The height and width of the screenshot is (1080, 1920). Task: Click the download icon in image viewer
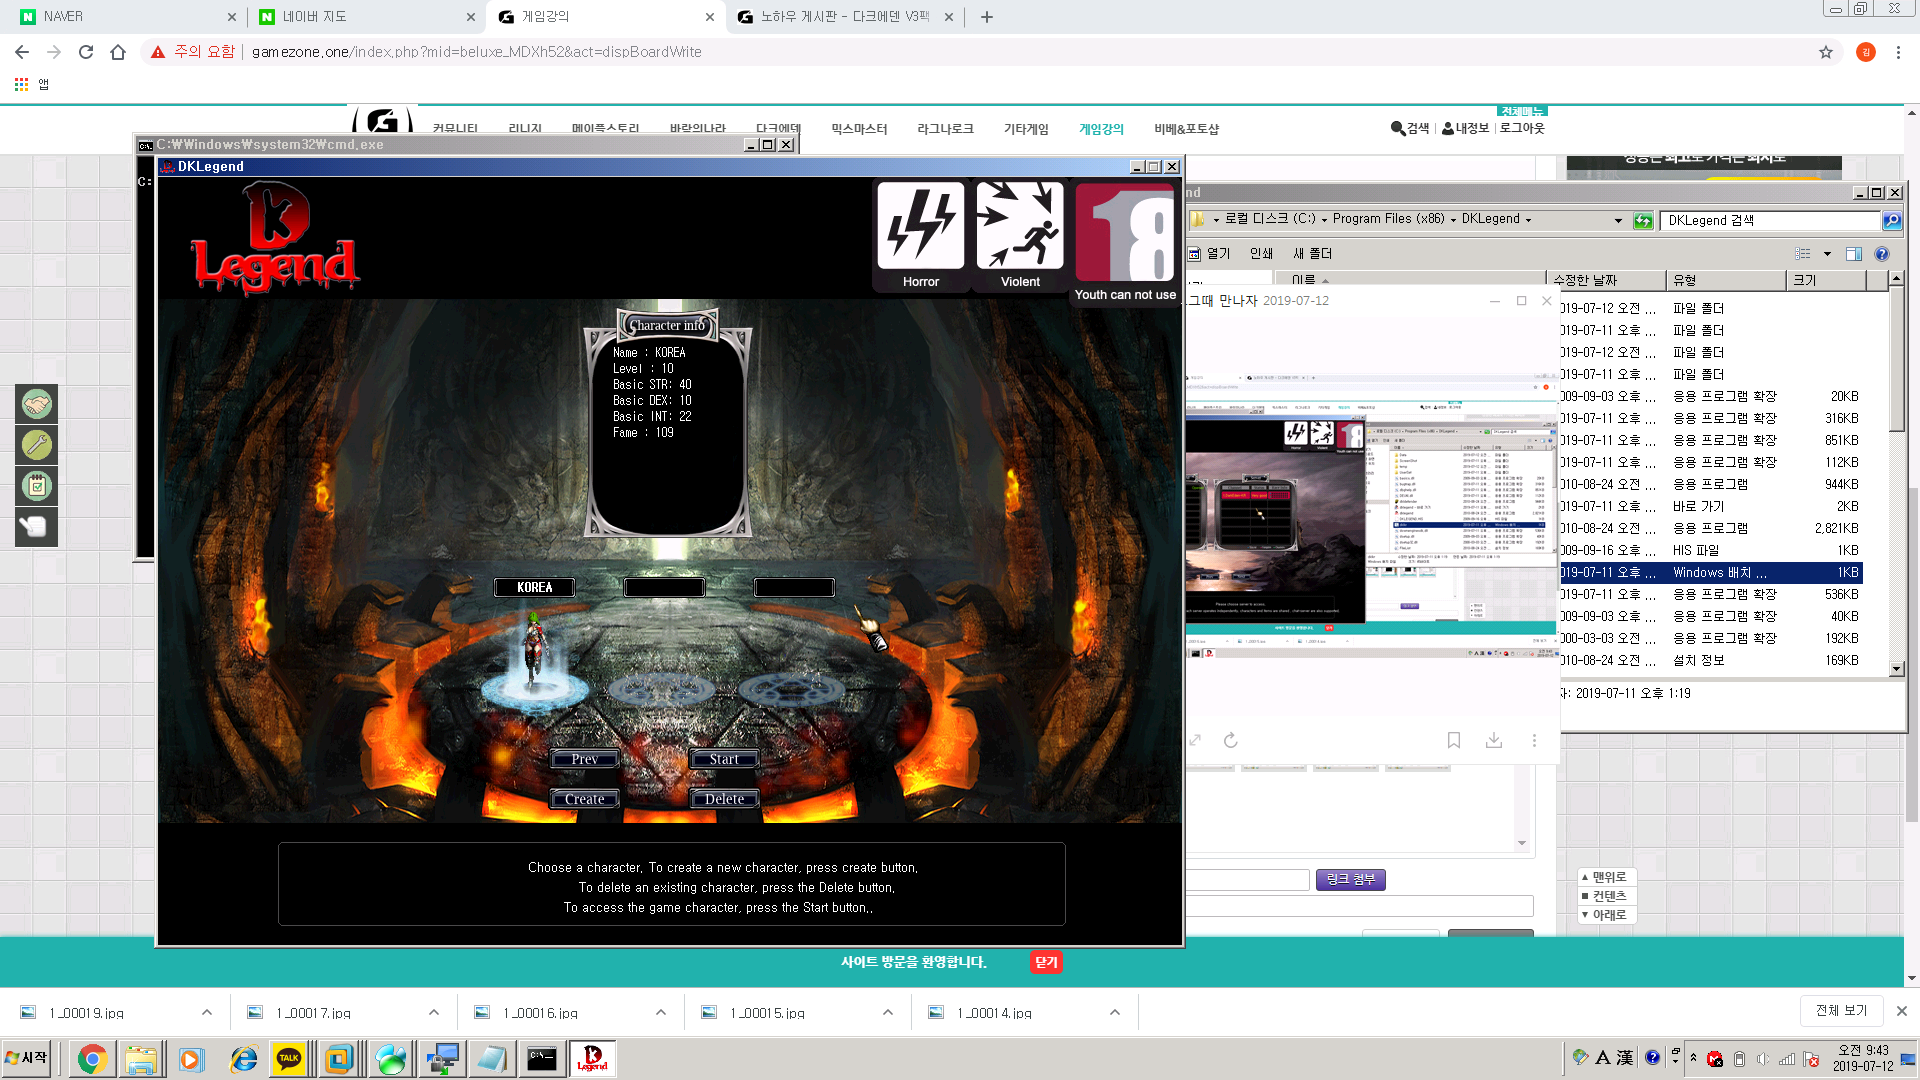1494,740
